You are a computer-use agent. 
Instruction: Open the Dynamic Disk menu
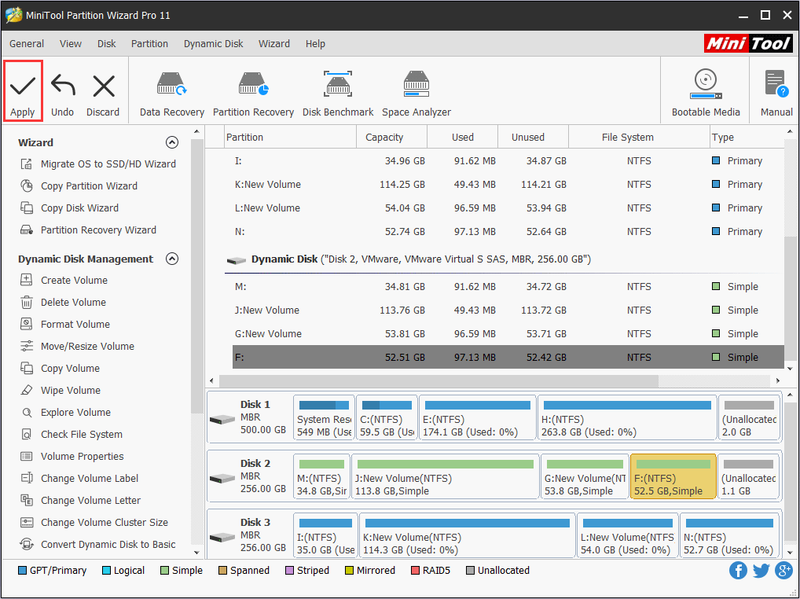coord(213,44)
